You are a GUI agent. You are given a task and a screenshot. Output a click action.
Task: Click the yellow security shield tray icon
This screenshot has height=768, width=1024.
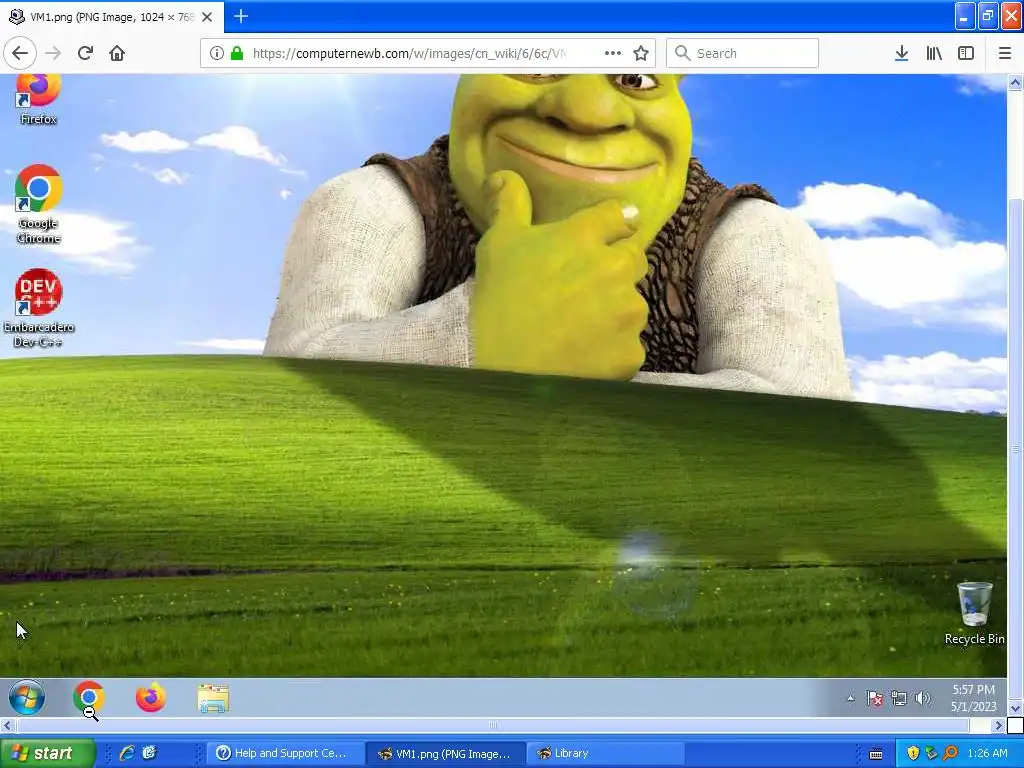(x=913, y=753)
